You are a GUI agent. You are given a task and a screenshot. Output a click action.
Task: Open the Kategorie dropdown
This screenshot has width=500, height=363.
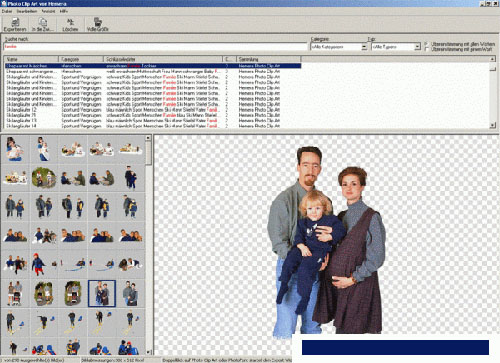click(x=364, y=47)
